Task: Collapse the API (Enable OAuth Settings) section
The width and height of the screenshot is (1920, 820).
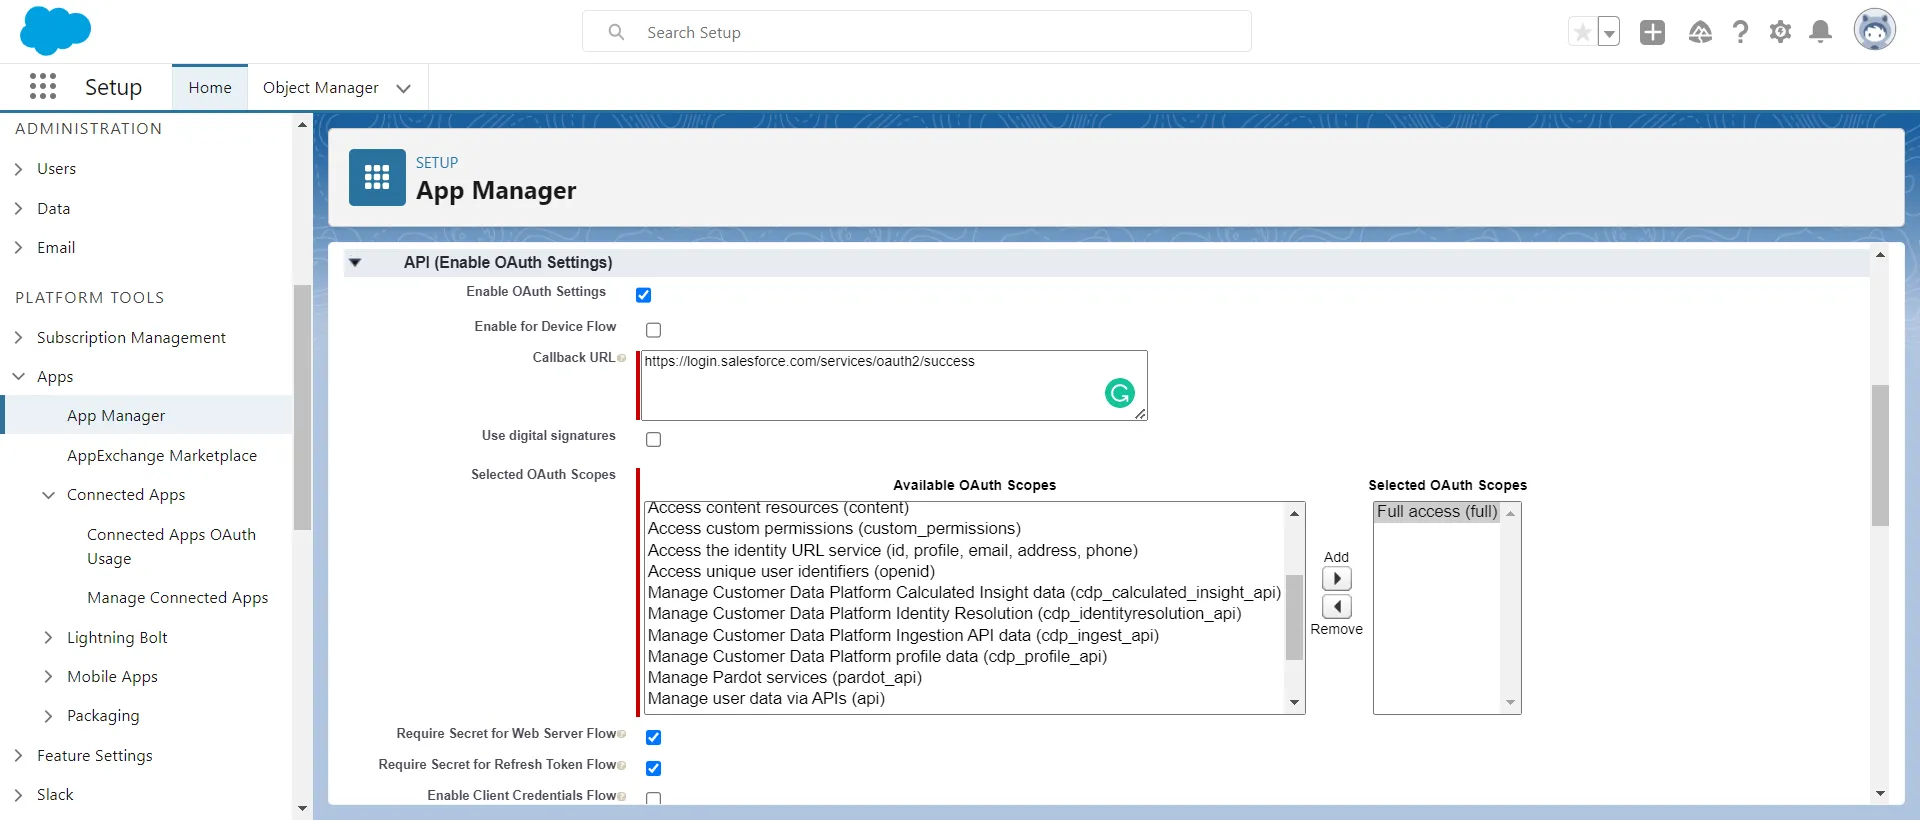Action: pos(355,263)
